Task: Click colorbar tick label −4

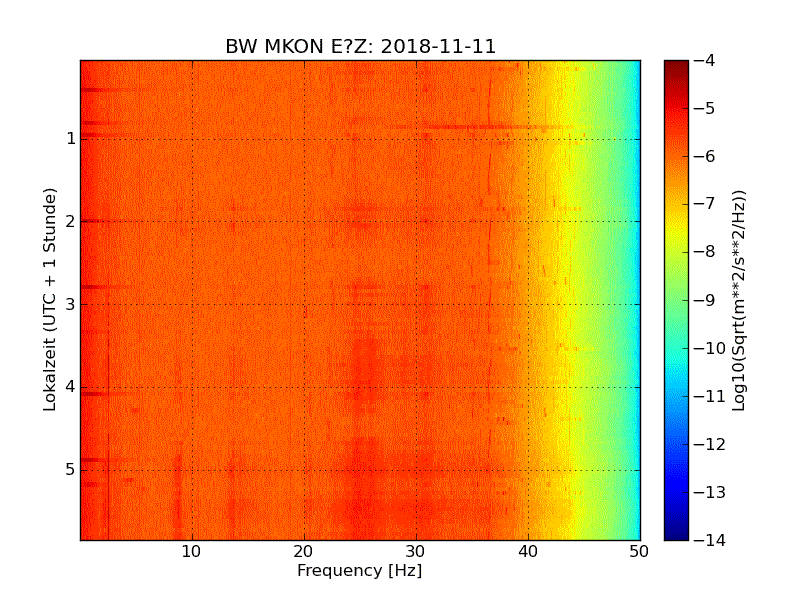Action: pos(705,61)
